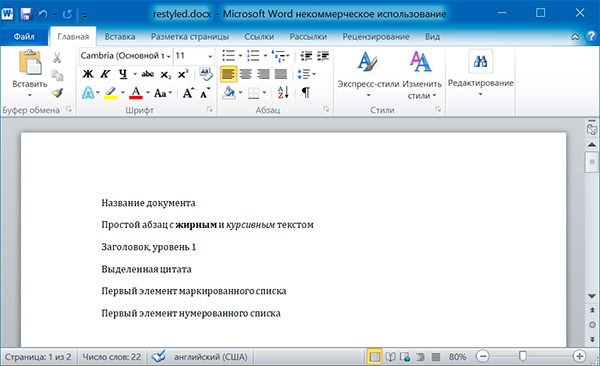Image resolution: width=600 pixels, height=366 pixels.
Task: Apply text effects with the glowing A icon
Action: (88, 93)
